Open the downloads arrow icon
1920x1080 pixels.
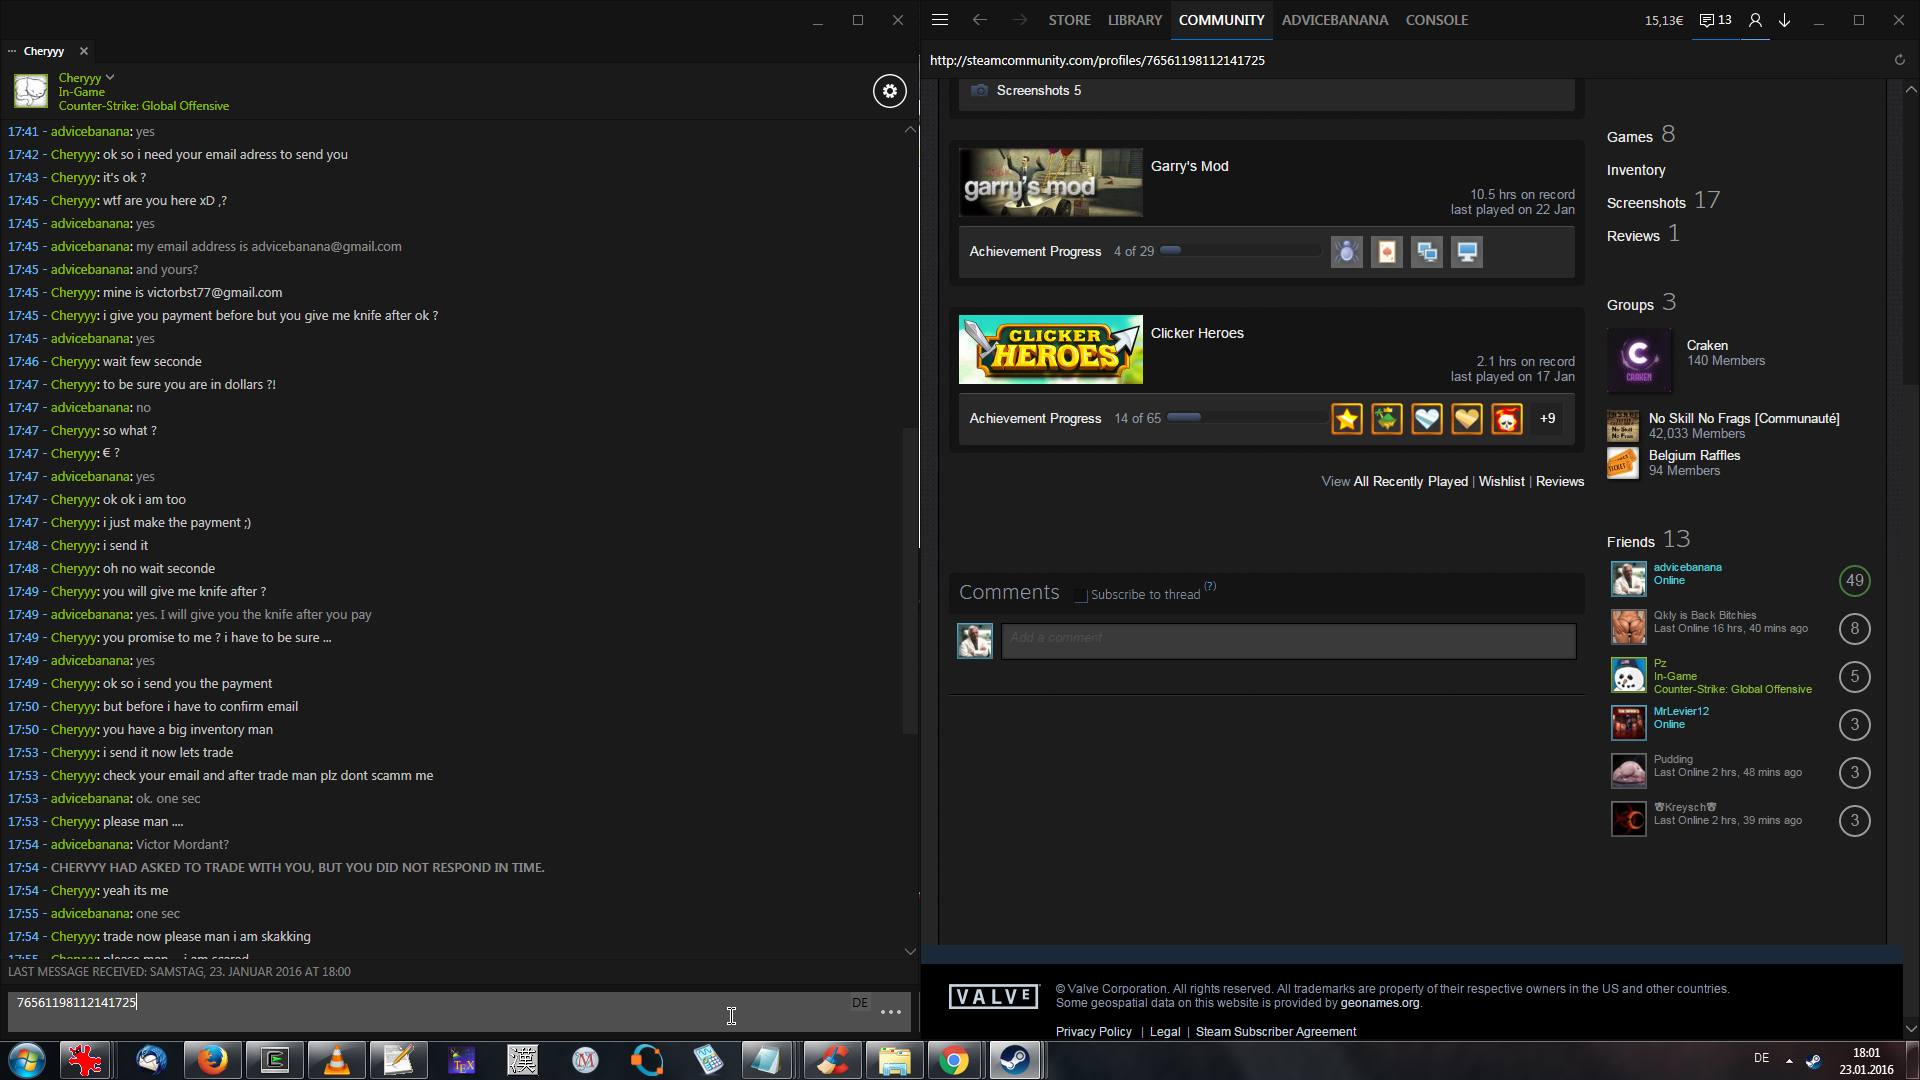[1784, 20]
